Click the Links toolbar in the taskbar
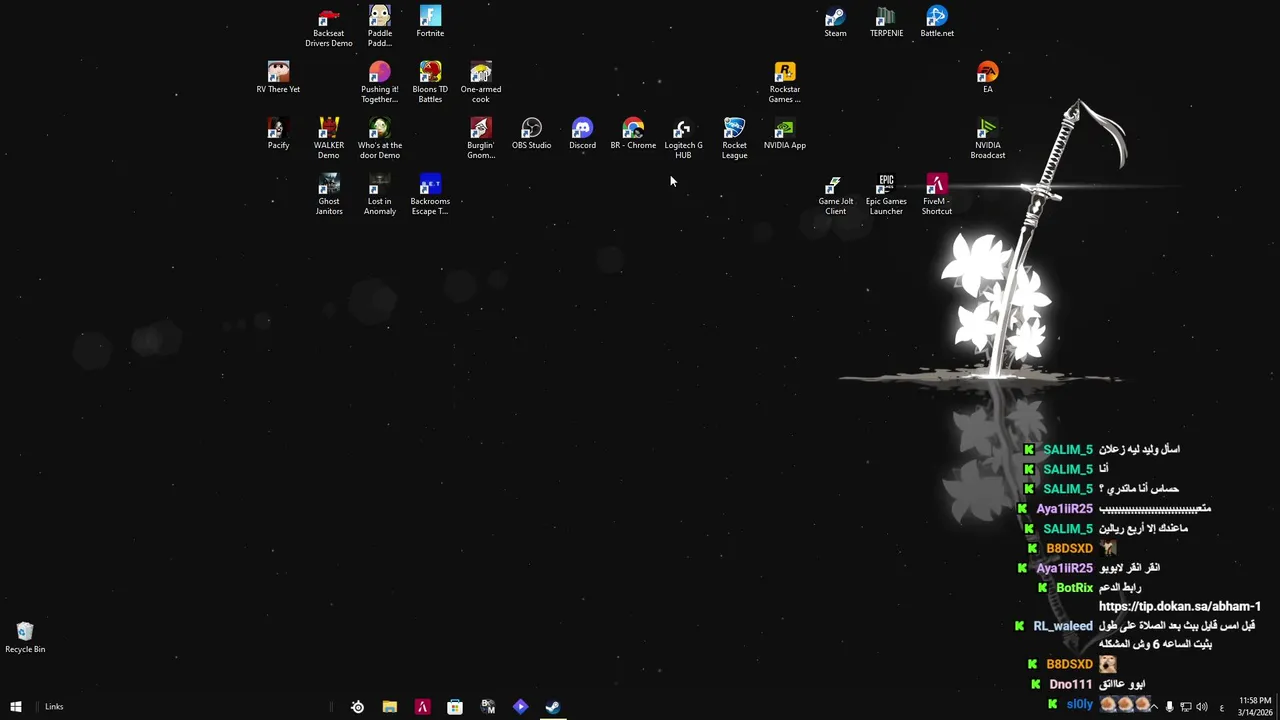The height and width of the screenshot is (720, 1280). click(x=54, y=707)
